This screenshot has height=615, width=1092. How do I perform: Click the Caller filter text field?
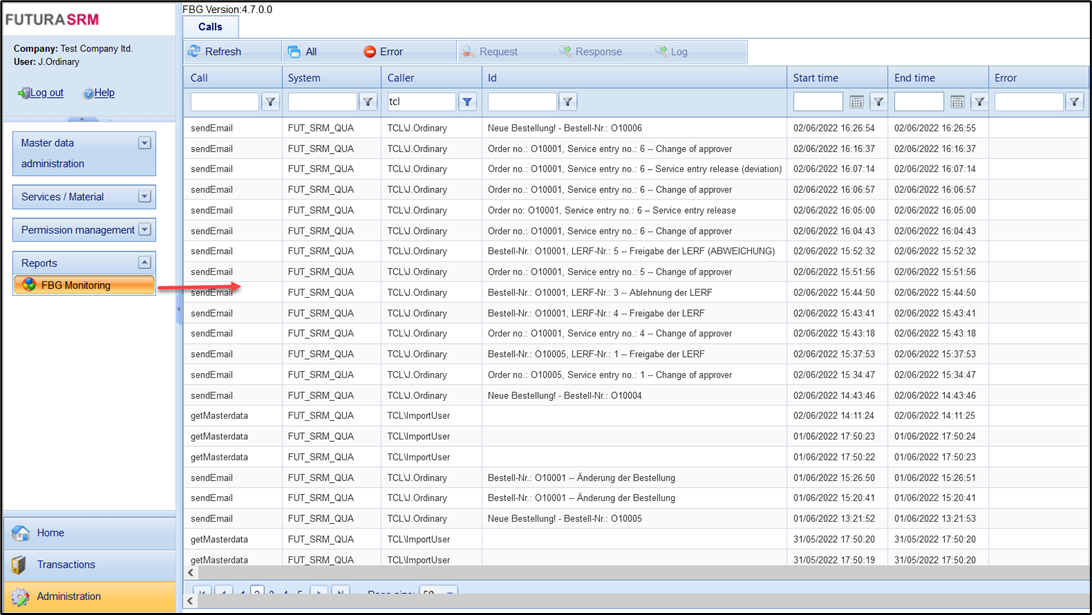[x=420, y=102]
